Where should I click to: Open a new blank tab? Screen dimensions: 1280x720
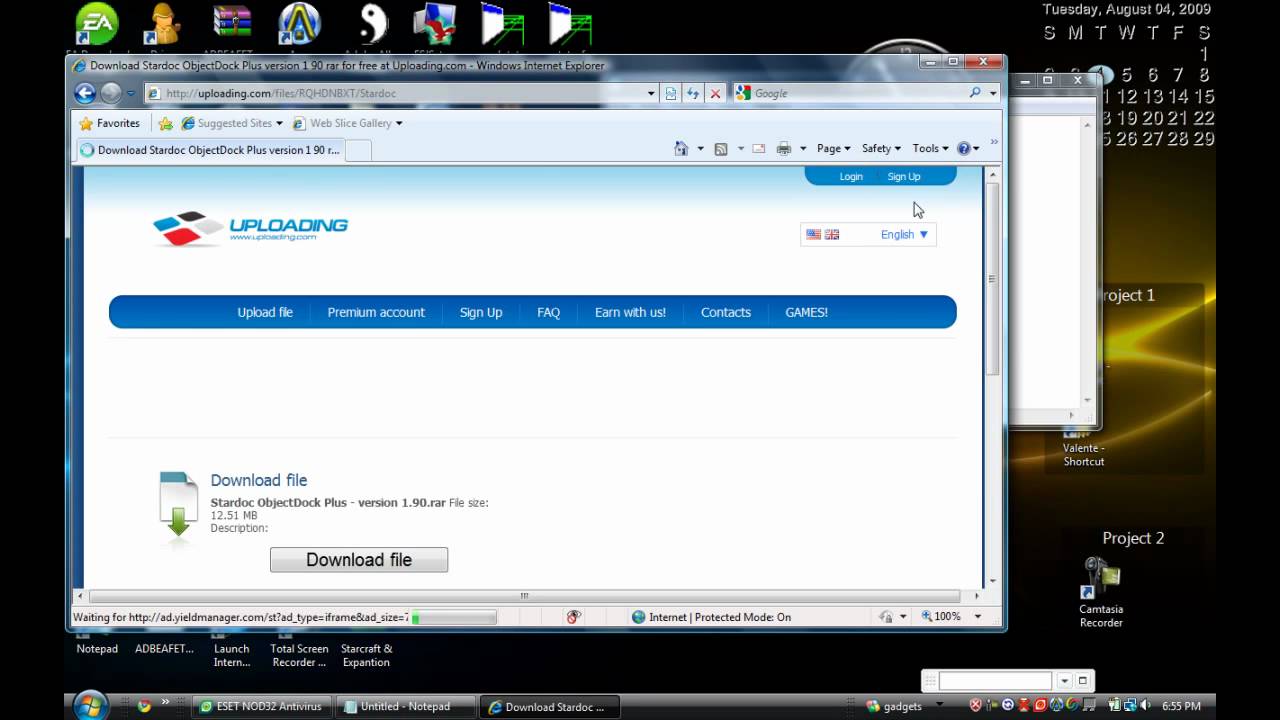coord(358,150)
